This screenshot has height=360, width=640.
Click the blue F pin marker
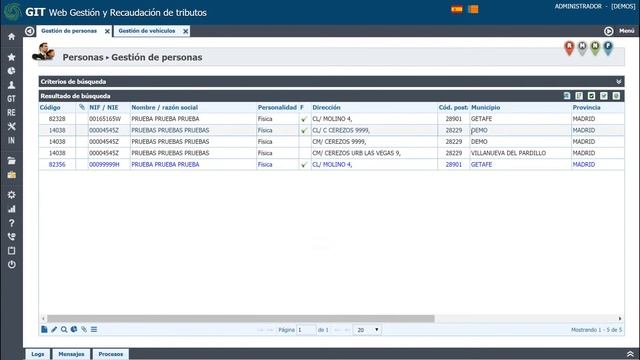(608, 48)
